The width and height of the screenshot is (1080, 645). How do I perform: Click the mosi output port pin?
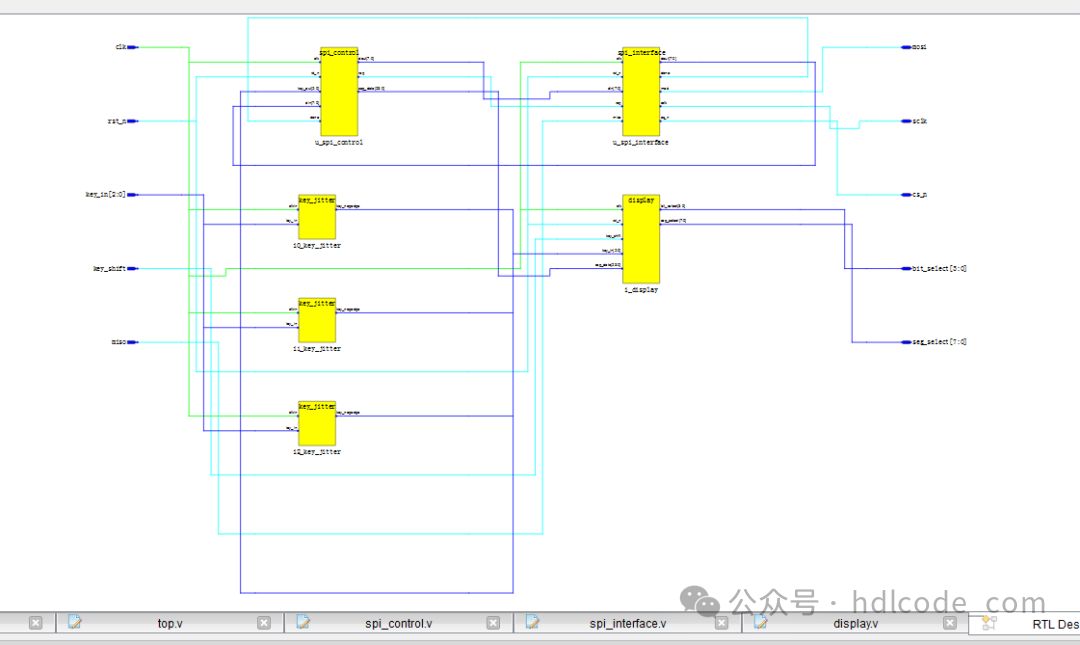point(906,47)
